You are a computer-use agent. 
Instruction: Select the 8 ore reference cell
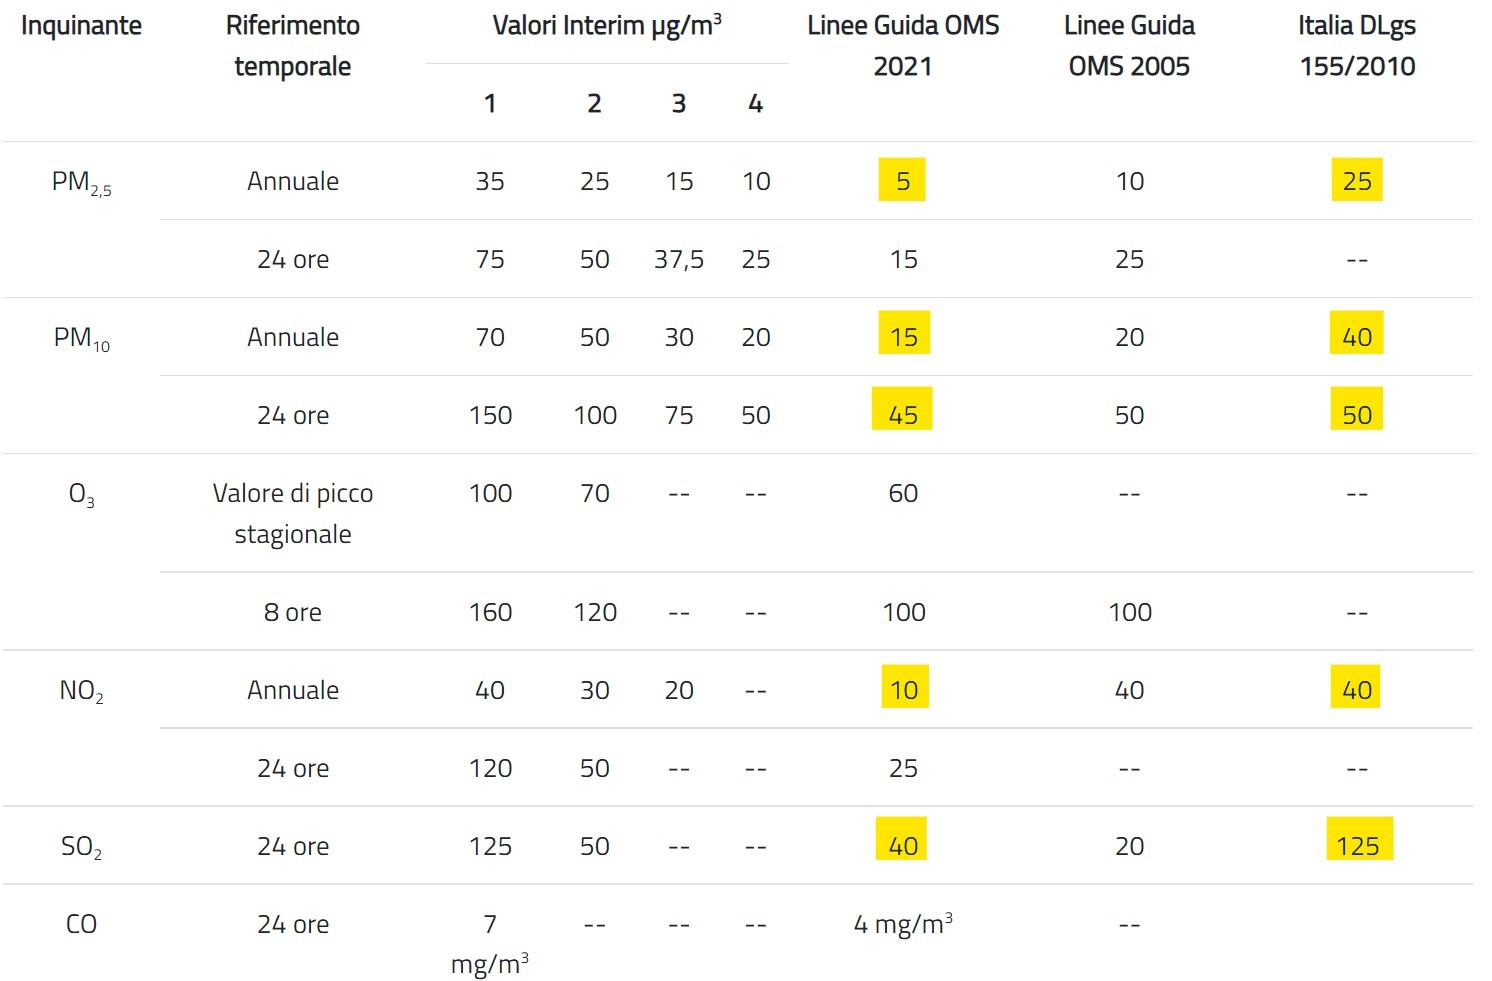pyautogui.click(x=293, y=612)
